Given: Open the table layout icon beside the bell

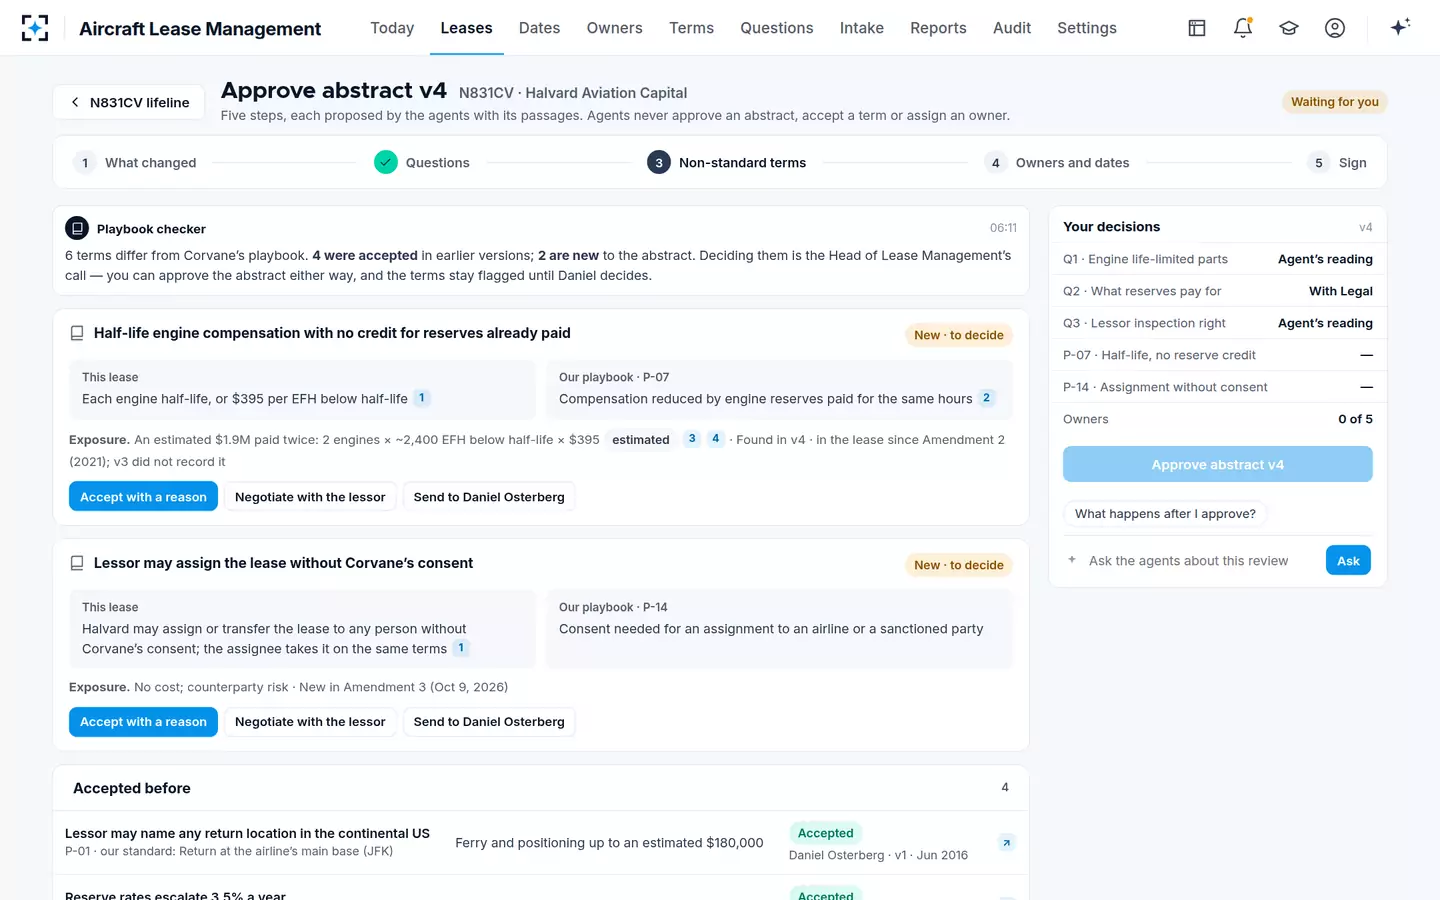Looking at the screenshot, I should point(1197,28).
